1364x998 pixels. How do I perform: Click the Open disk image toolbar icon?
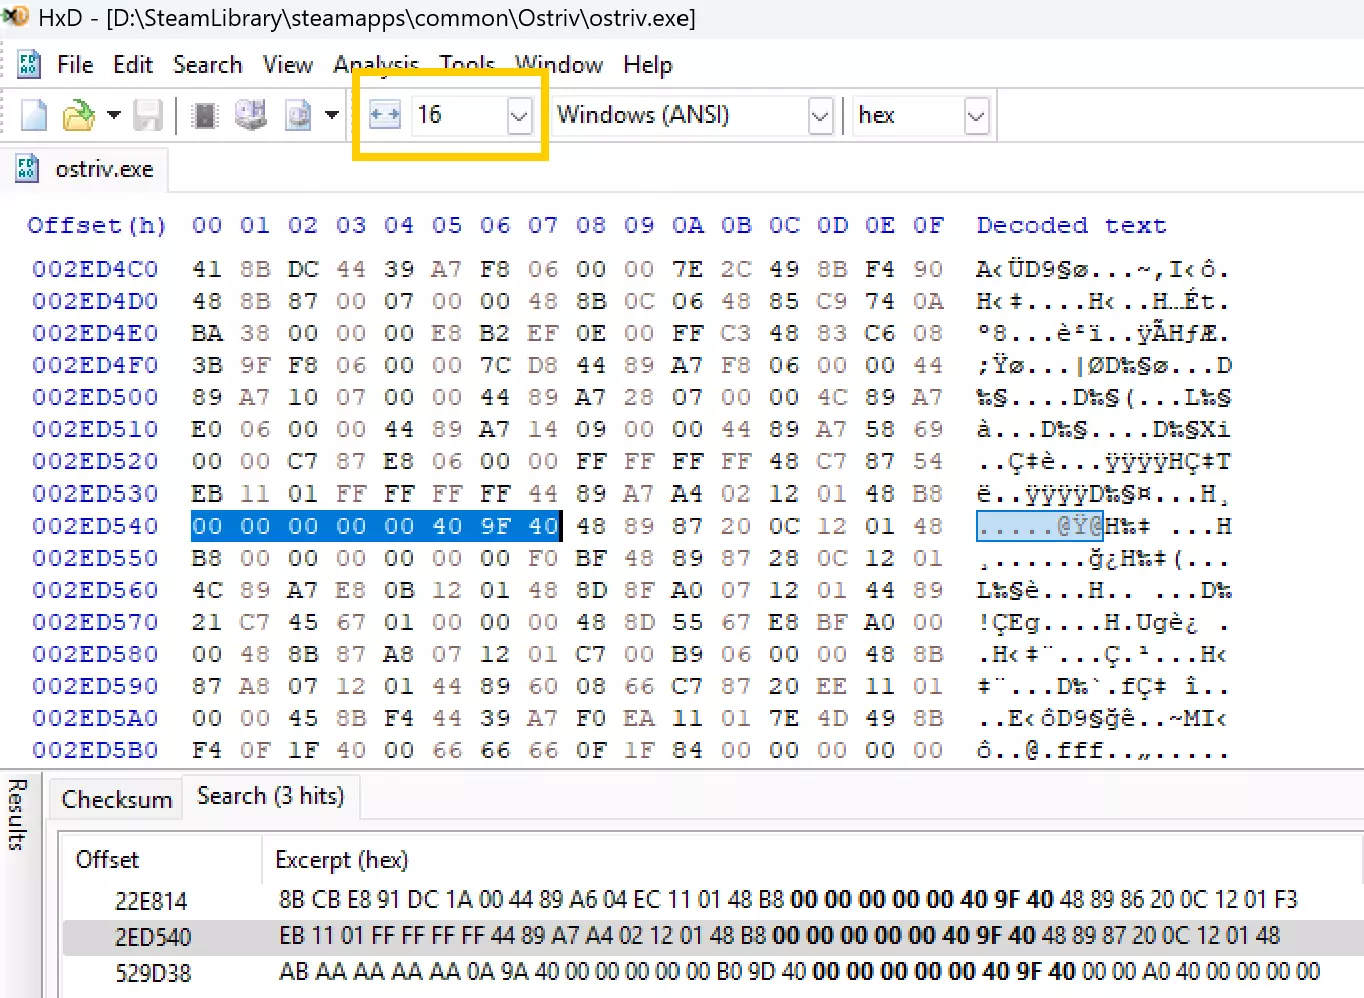click(298, 115)
